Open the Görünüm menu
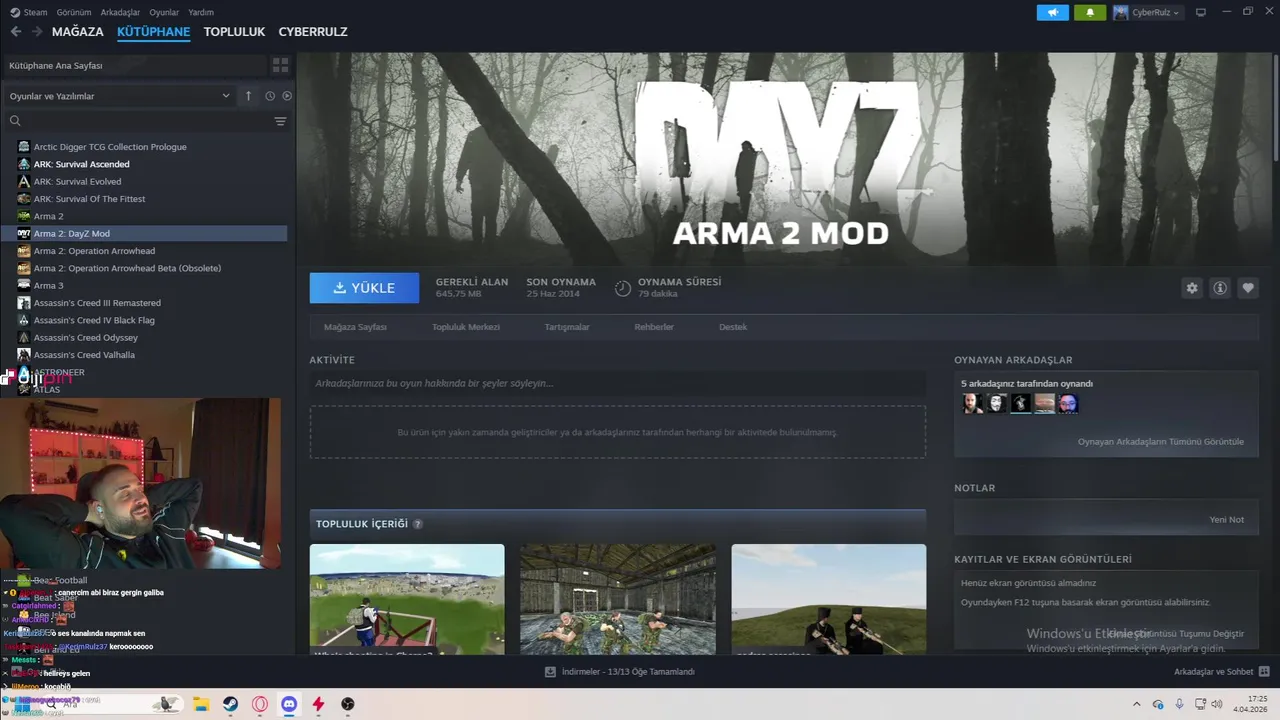The image size is (1280, 720). 74,12
